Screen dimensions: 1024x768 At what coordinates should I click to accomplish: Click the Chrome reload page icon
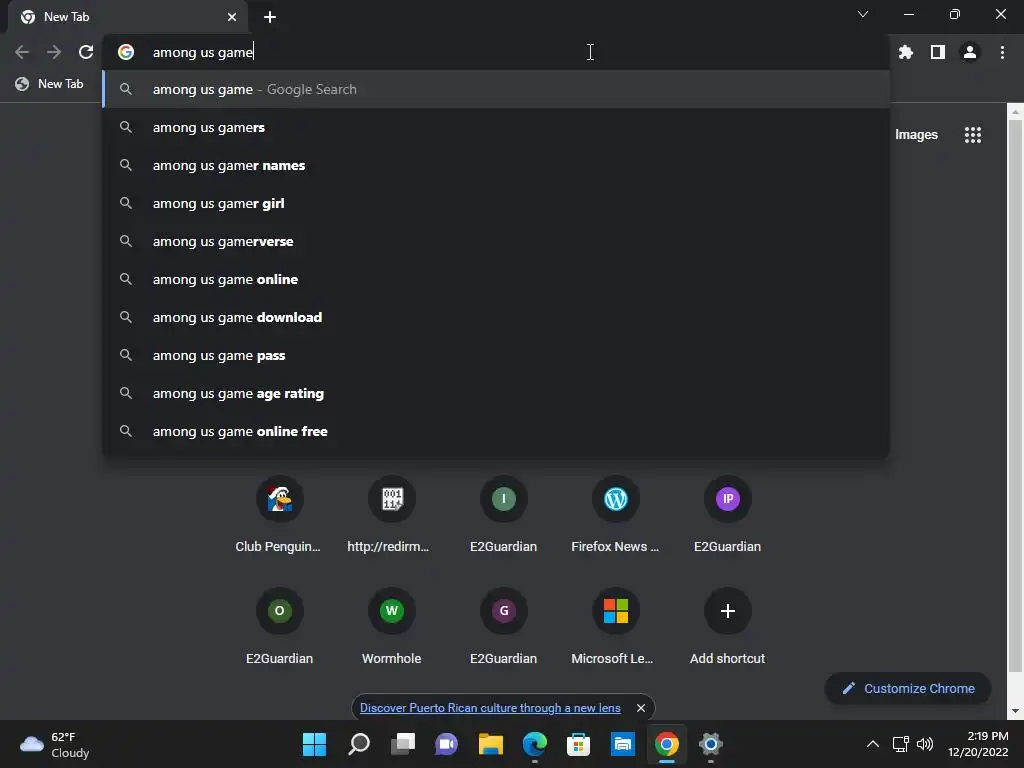[x=86, y=52]
